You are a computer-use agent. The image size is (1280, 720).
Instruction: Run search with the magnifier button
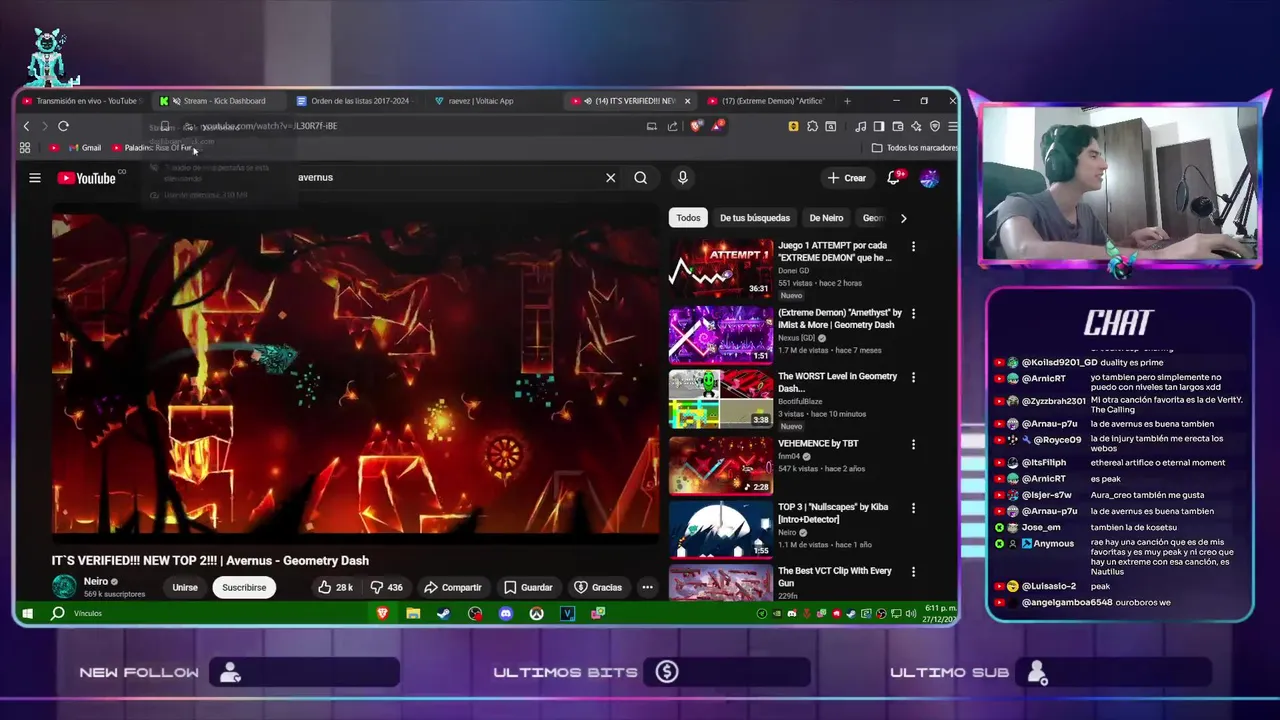pos(641,178)
